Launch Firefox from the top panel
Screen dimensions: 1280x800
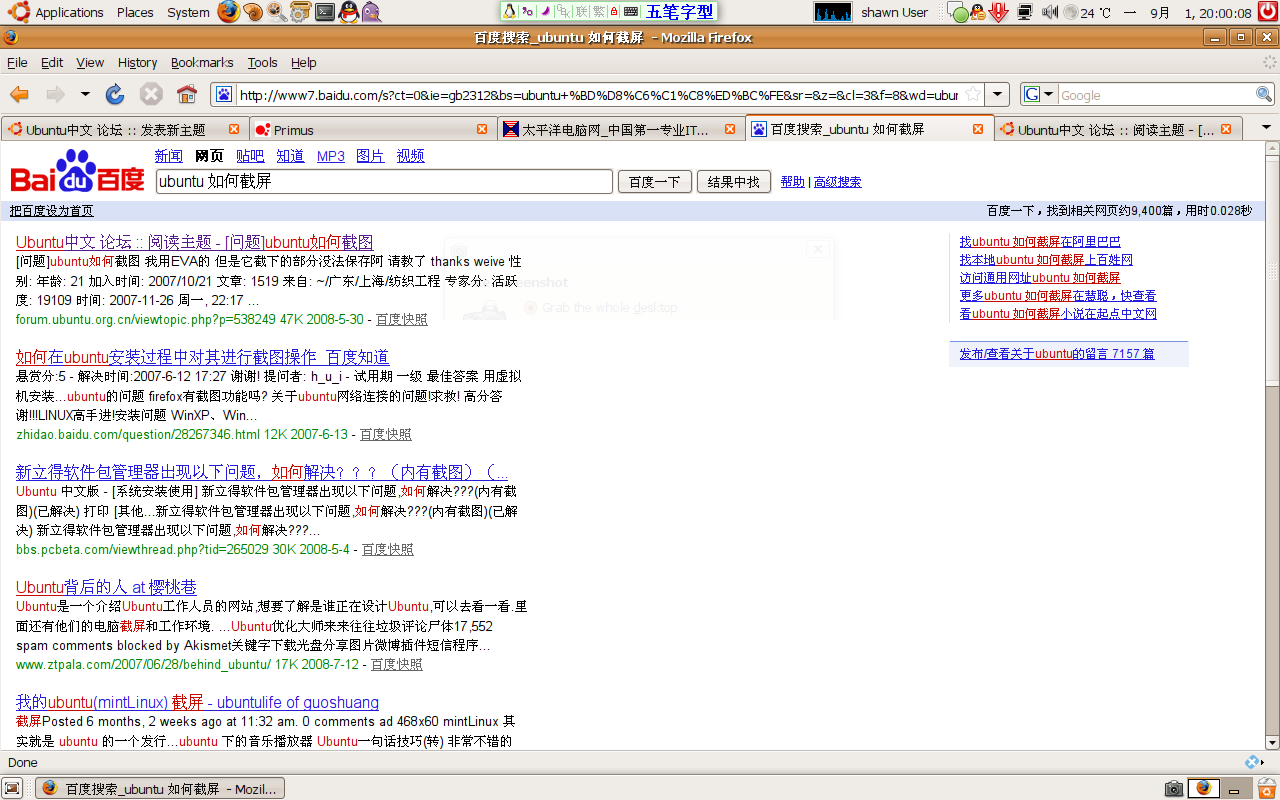click(229, 12)
